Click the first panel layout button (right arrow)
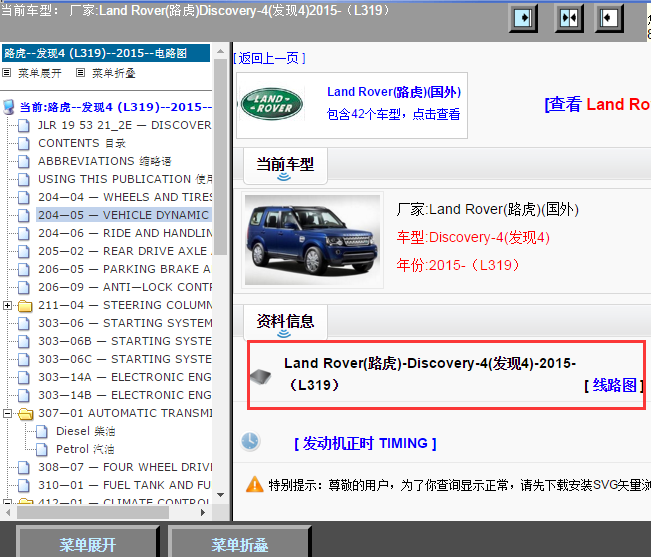This screenshot has width=651, height=557. point(523,18)
